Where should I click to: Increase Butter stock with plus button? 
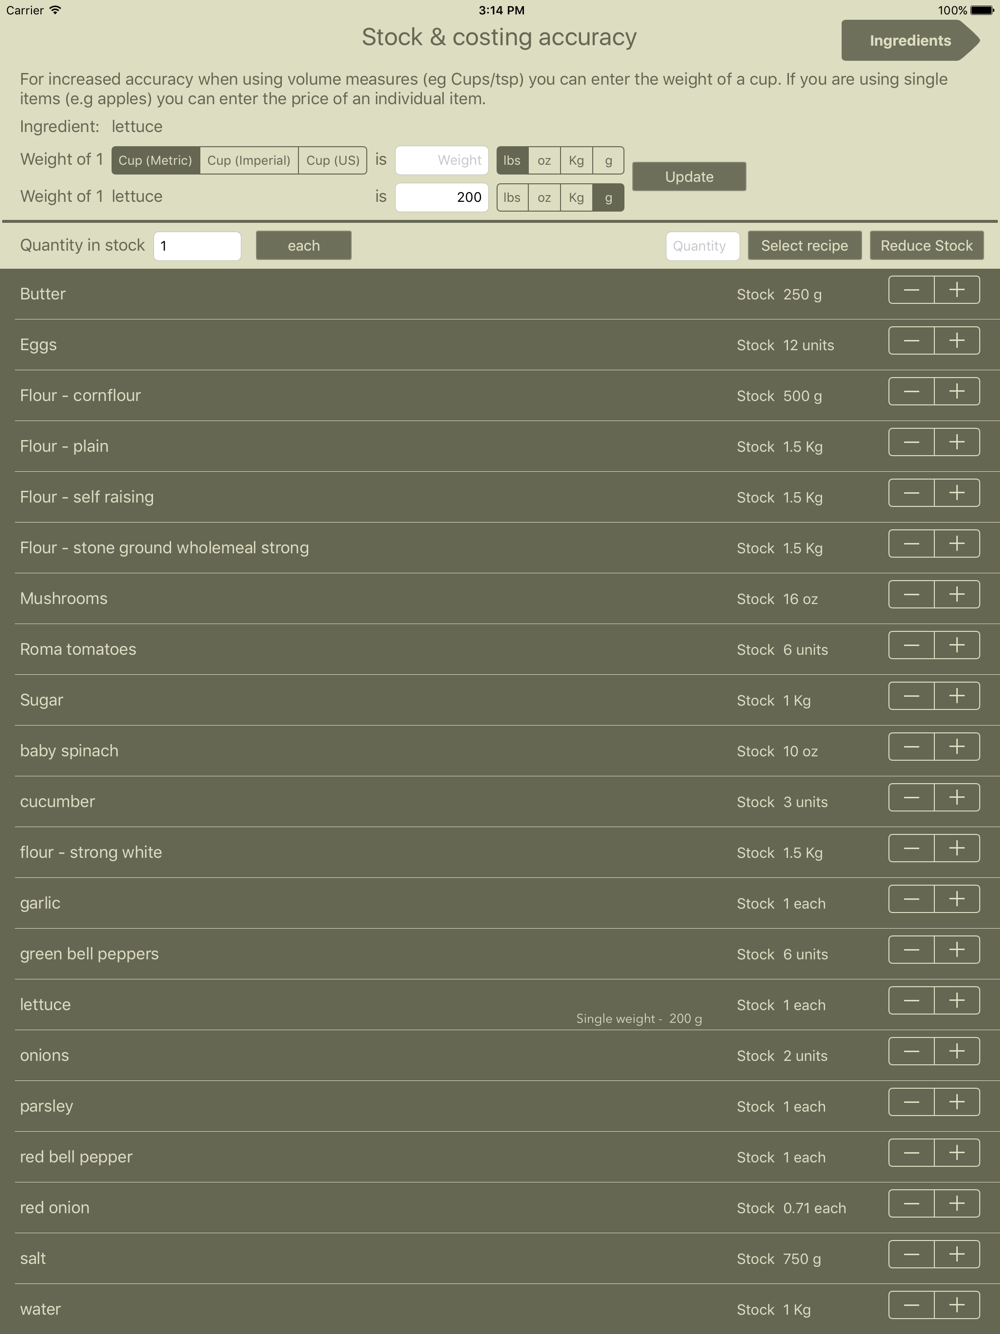click(957, 290)
